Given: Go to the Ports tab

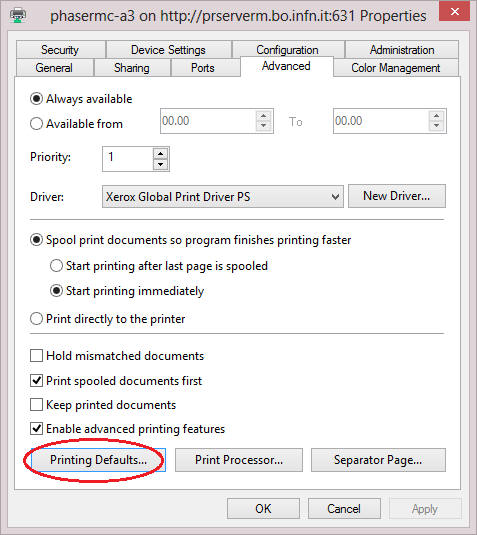Looking at the screenshot, I should pos(203,68).
